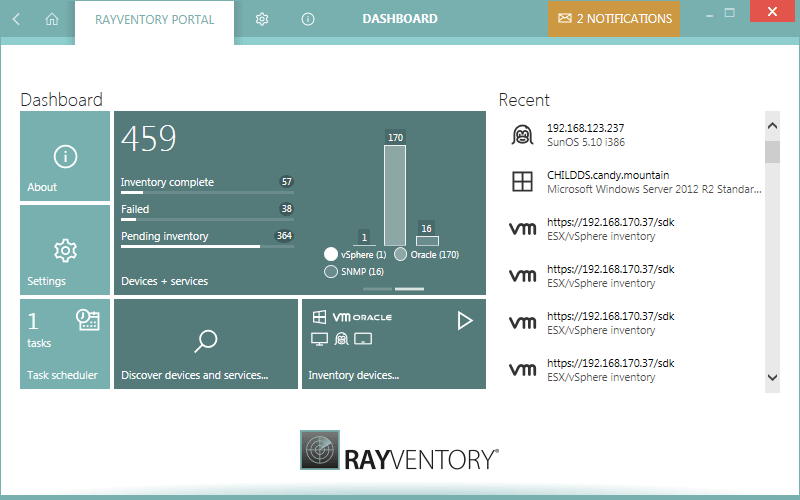Click the chart bar labeled 1

click(364, 245)
